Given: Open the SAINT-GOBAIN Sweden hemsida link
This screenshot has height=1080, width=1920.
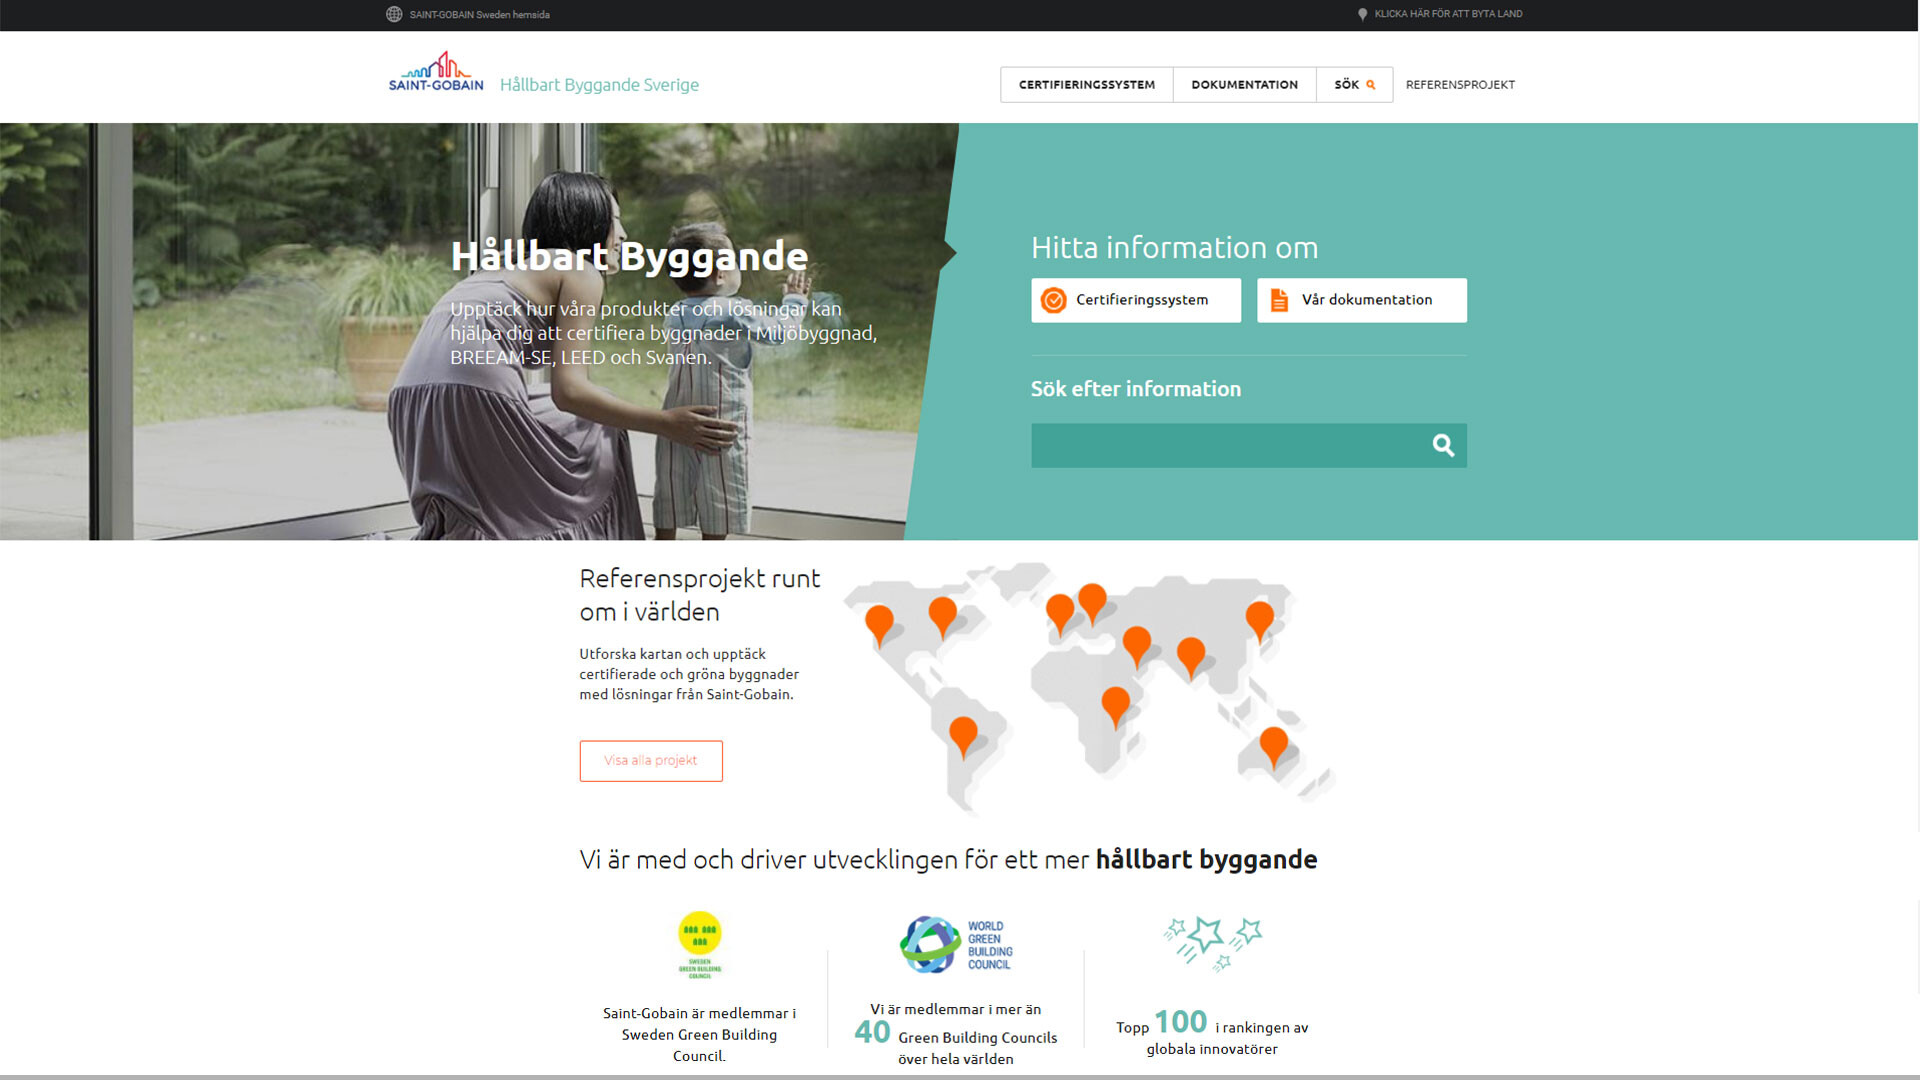Looking at the screenshot, I should coord(479,15).
